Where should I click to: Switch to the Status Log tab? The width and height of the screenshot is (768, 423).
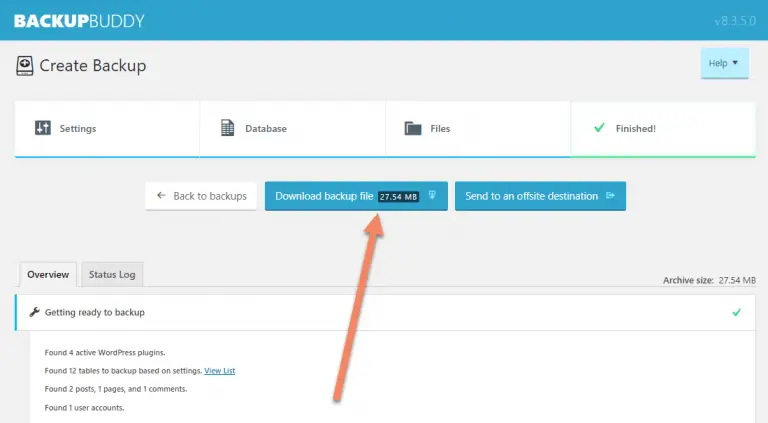112,275
